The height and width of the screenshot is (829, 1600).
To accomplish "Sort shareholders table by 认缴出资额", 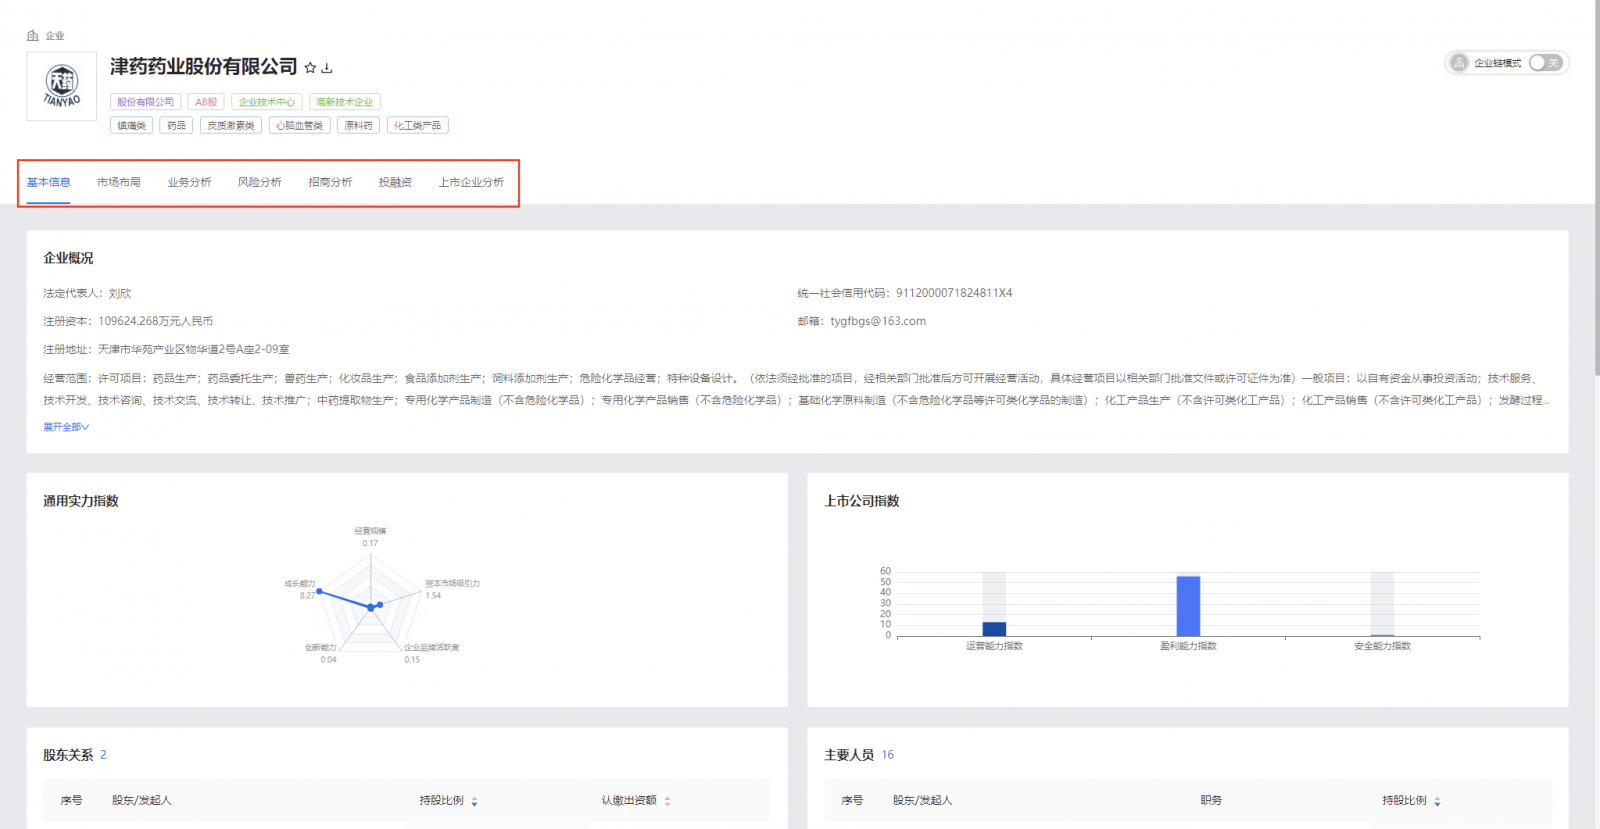I will pos(667,801).
